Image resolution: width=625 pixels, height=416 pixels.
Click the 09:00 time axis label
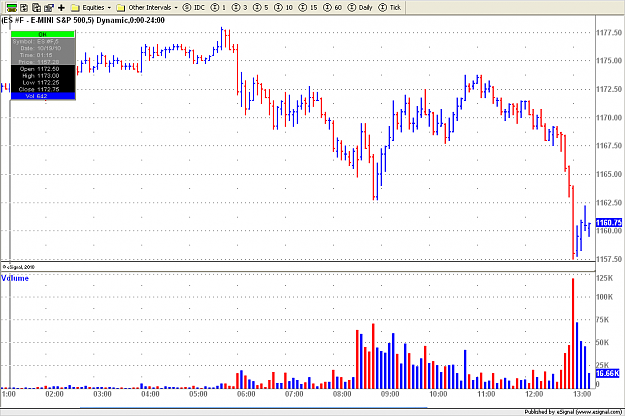coord(390,394)
